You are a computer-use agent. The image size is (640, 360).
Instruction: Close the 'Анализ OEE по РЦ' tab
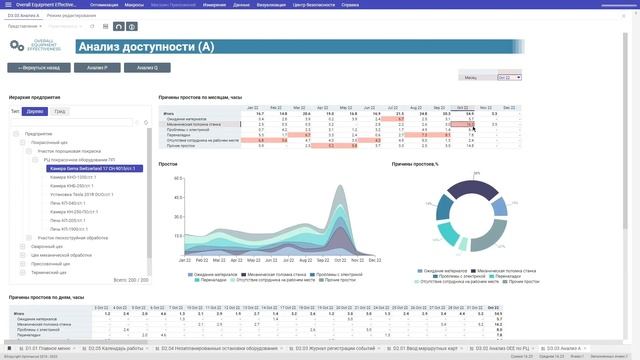click(x=533, y=349)
